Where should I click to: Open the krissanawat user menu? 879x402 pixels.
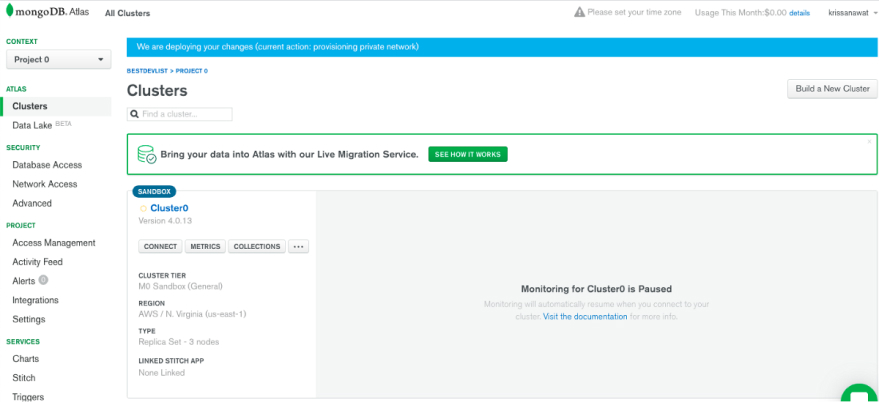coord(853,12)
